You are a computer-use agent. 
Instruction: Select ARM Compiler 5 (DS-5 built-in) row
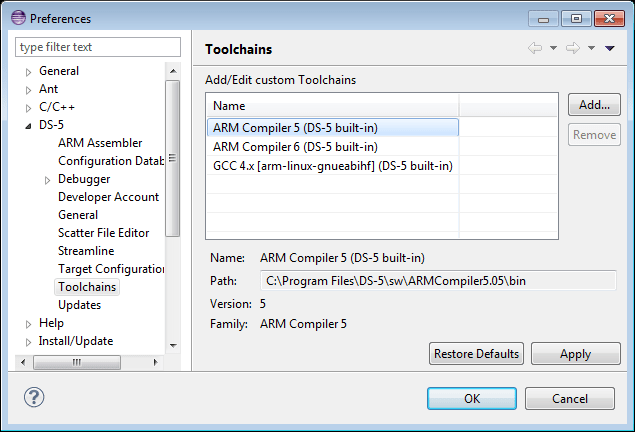click(x=333, y=128)
